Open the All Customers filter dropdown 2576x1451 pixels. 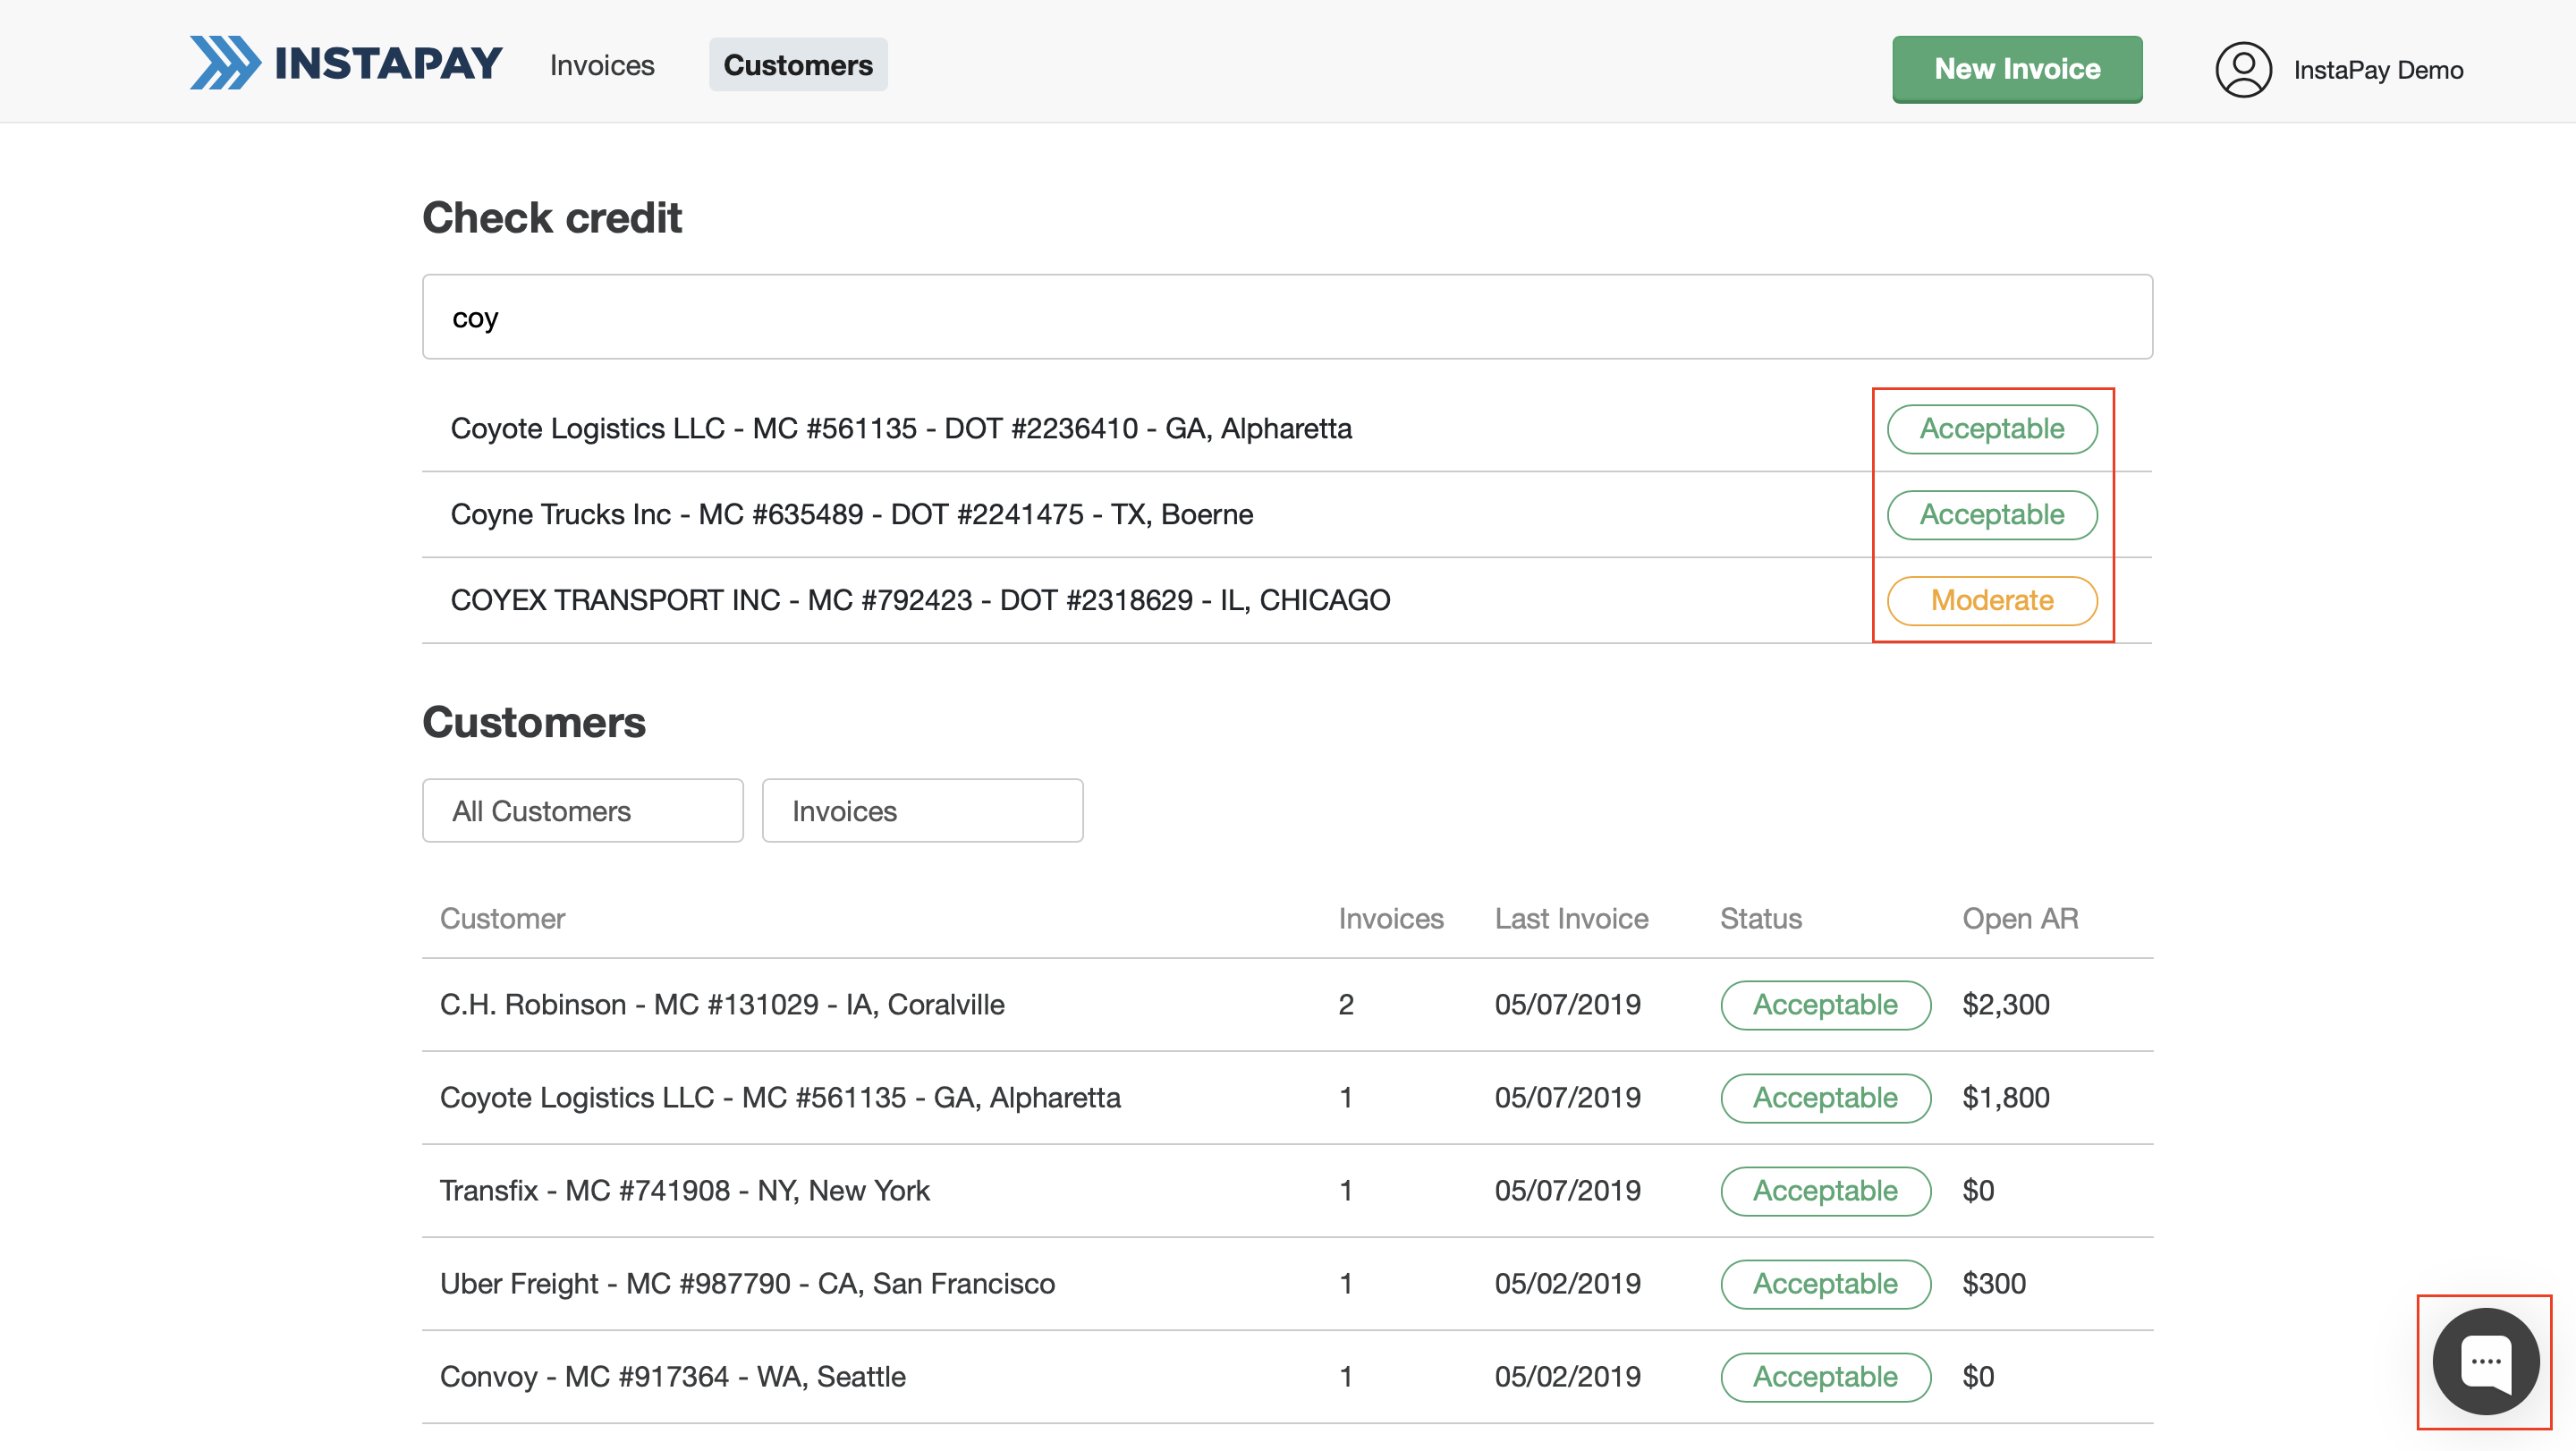[583, 811]
